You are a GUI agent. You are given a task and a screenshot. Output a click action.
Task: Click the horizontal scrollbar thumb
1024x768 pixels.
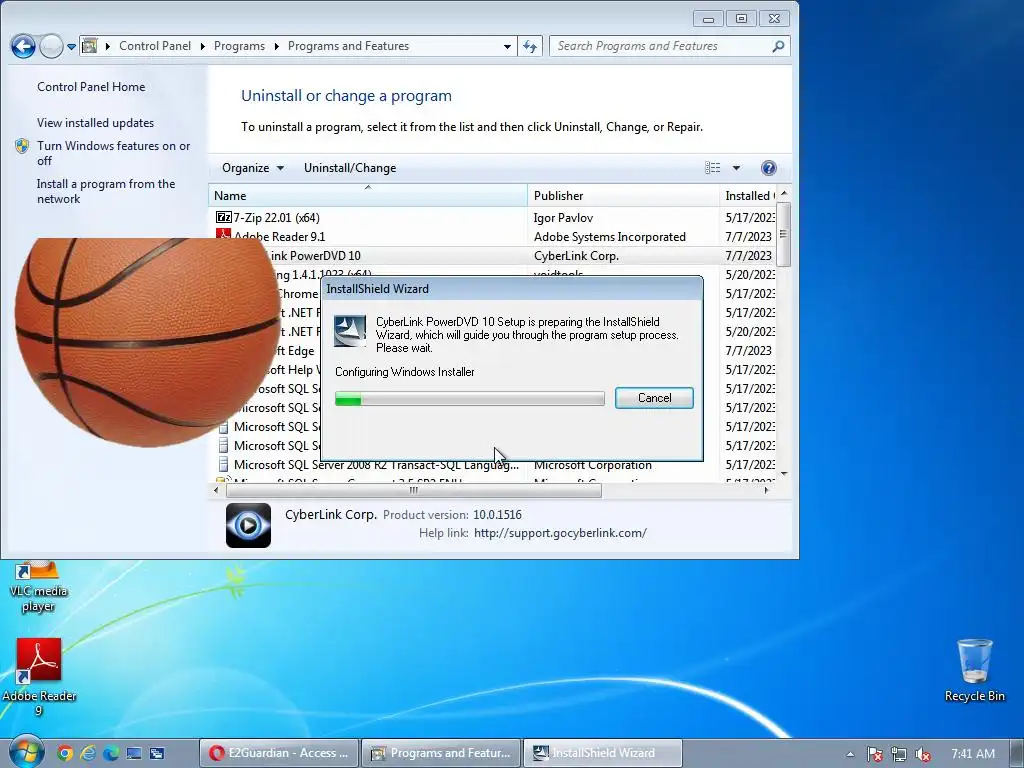(413, 490)
